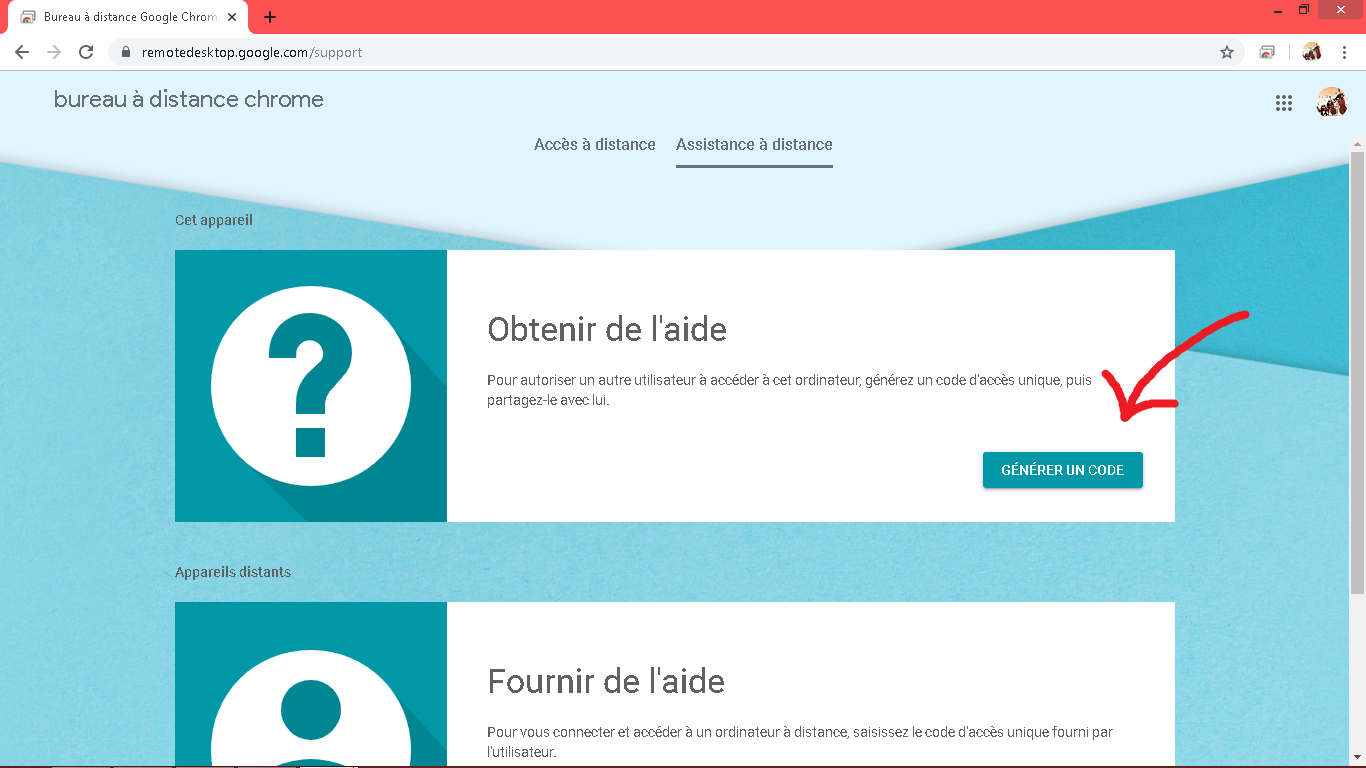
Task: Select the Assistance à distance tab
Action: pyautogui.click(x=754, y=145)
